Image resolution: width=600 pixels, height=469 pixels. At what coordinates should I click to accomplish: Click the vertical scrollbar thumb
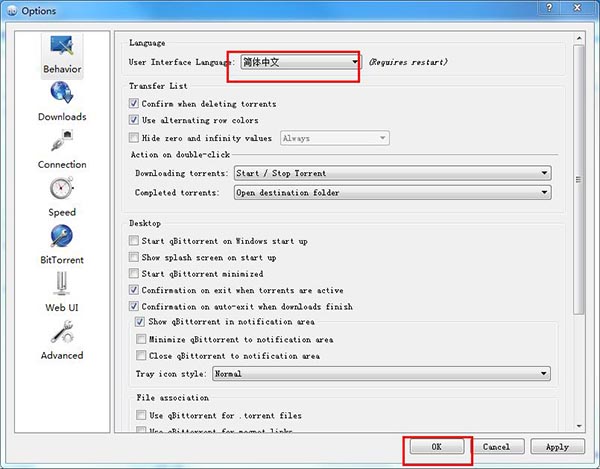[579, 180]
